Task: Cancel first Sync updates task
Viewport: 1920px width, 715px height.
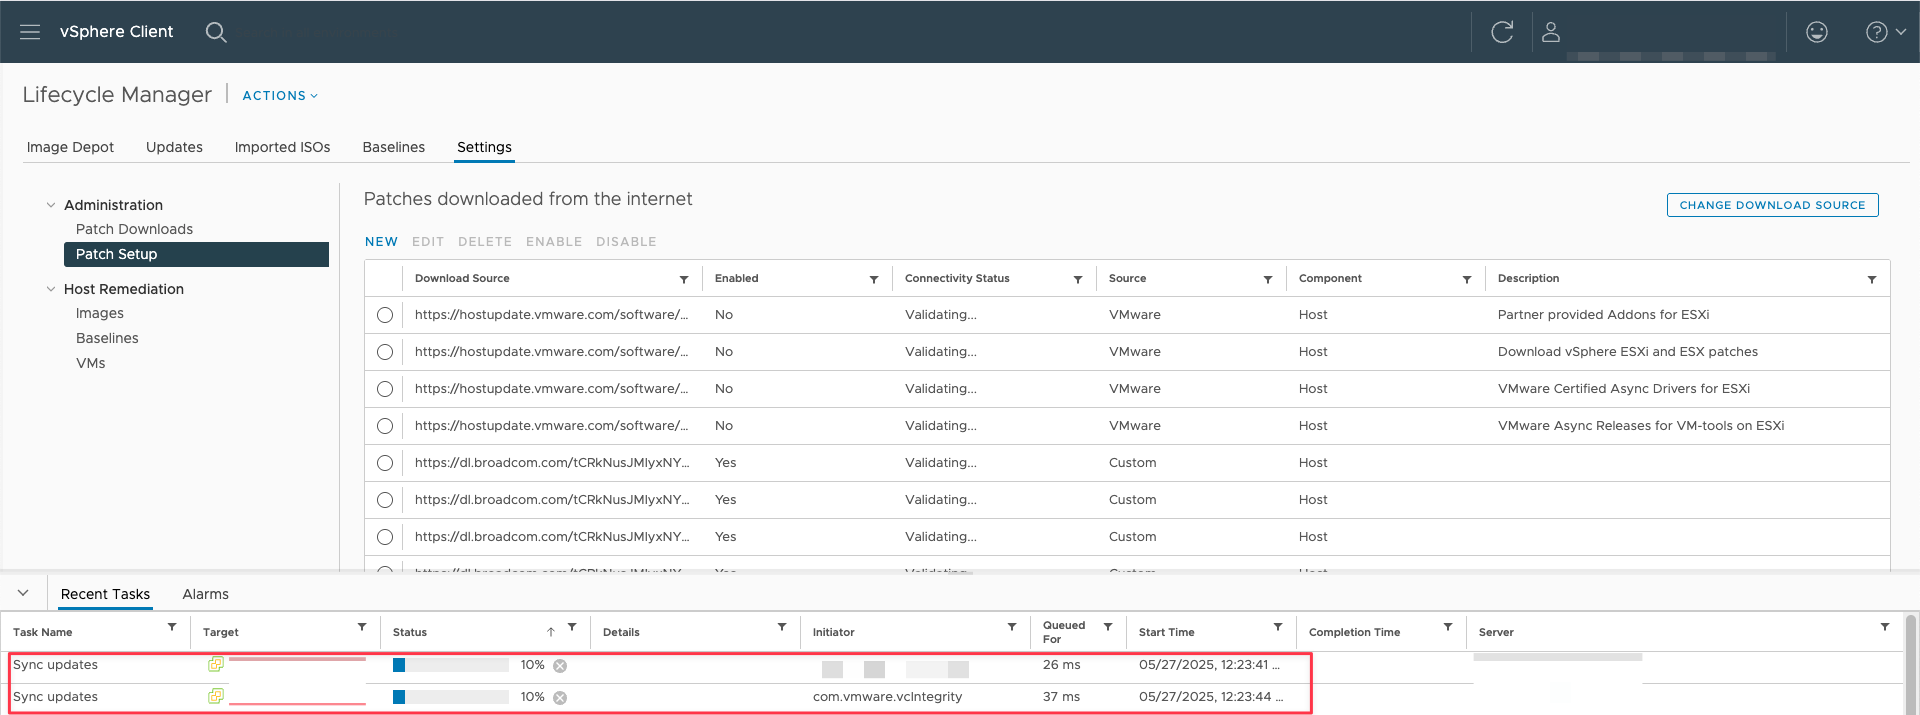Action: 560,666
